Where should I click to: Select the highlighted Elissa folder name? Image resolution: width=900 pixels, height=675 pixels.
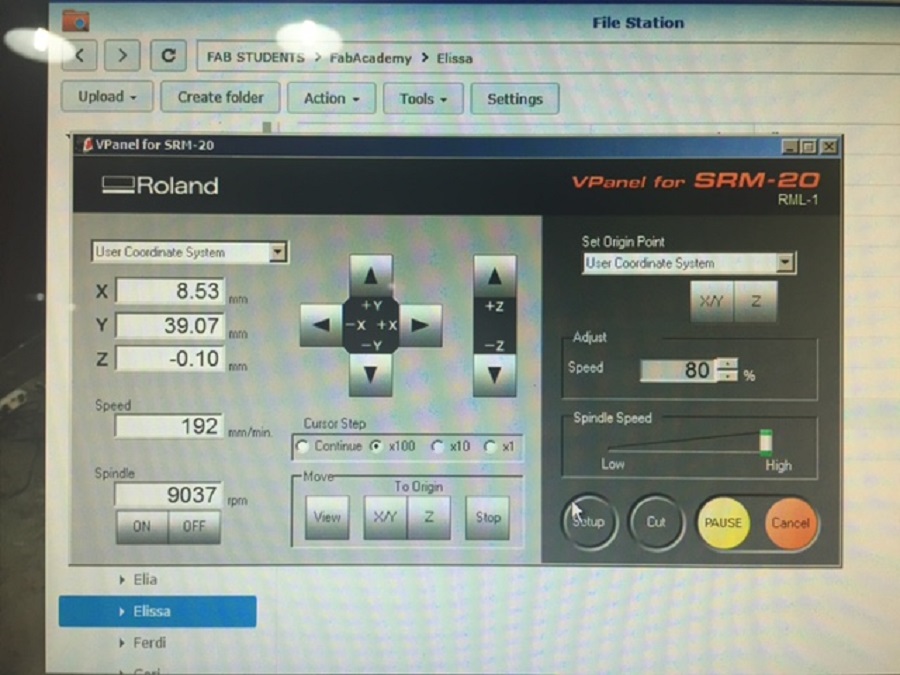[x=152, y=612]
